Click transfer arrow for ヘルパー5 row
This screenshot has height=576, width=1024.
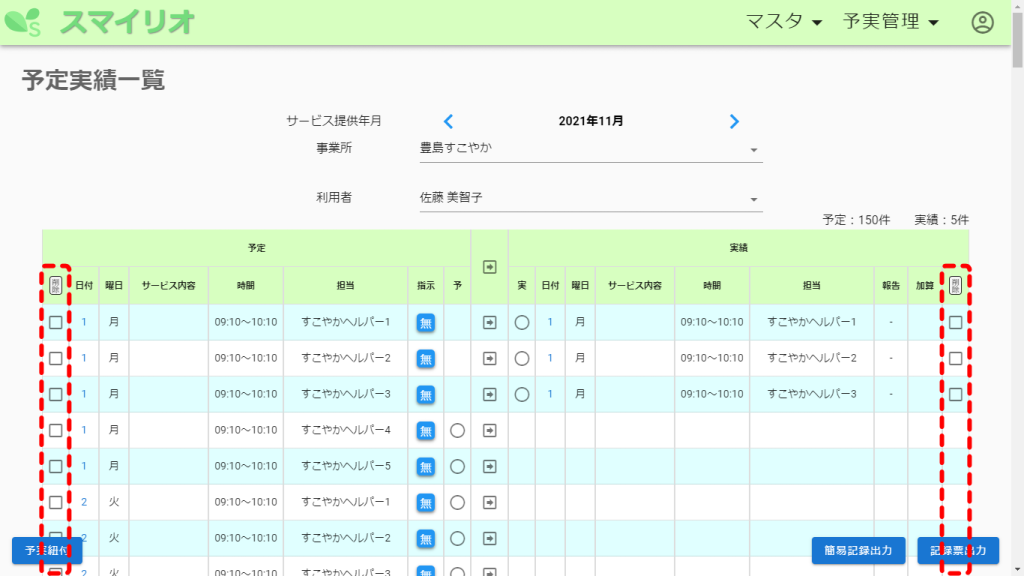pyautogui.click(x=490, y=466)
